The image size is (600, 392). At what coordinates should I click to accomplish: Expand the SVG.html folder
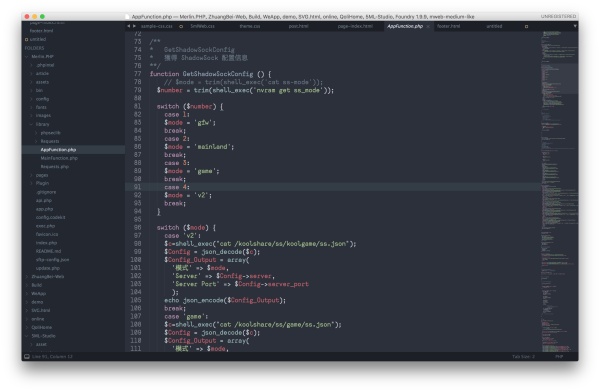(27, 310)
